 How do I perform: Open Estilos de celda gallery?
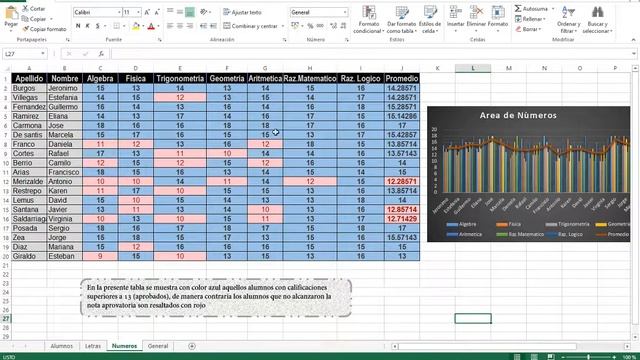click(x=430, y=20)
